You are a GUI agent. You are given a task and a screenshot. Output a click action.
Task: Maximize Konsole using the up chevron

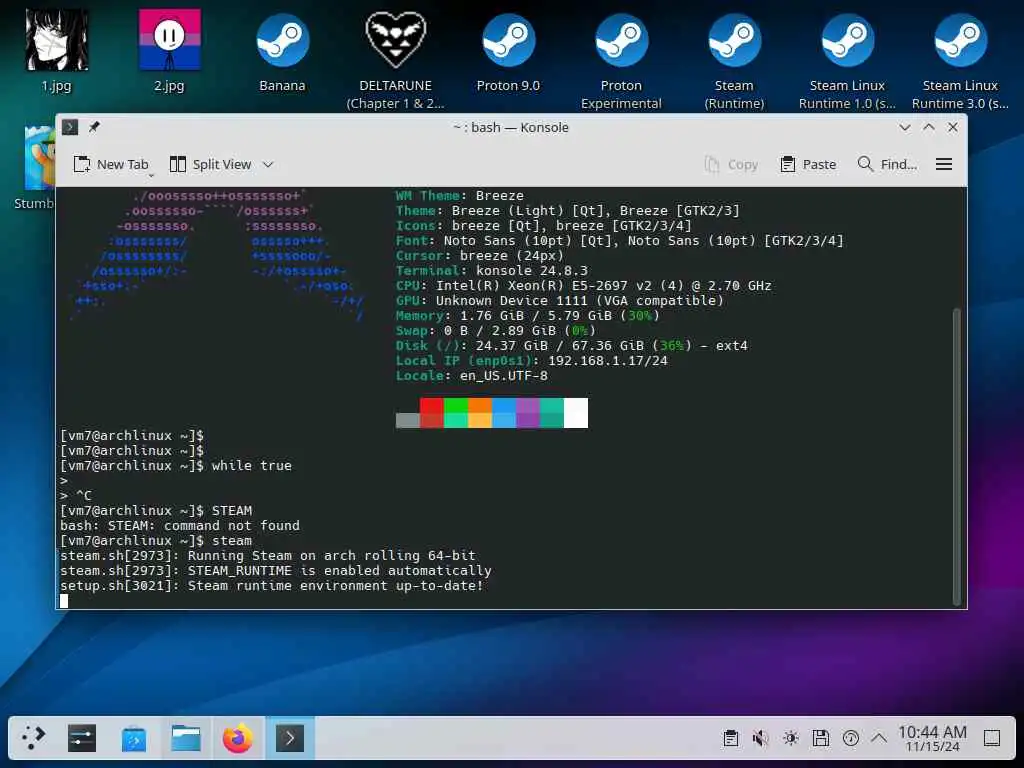click(x=929, y=127)
